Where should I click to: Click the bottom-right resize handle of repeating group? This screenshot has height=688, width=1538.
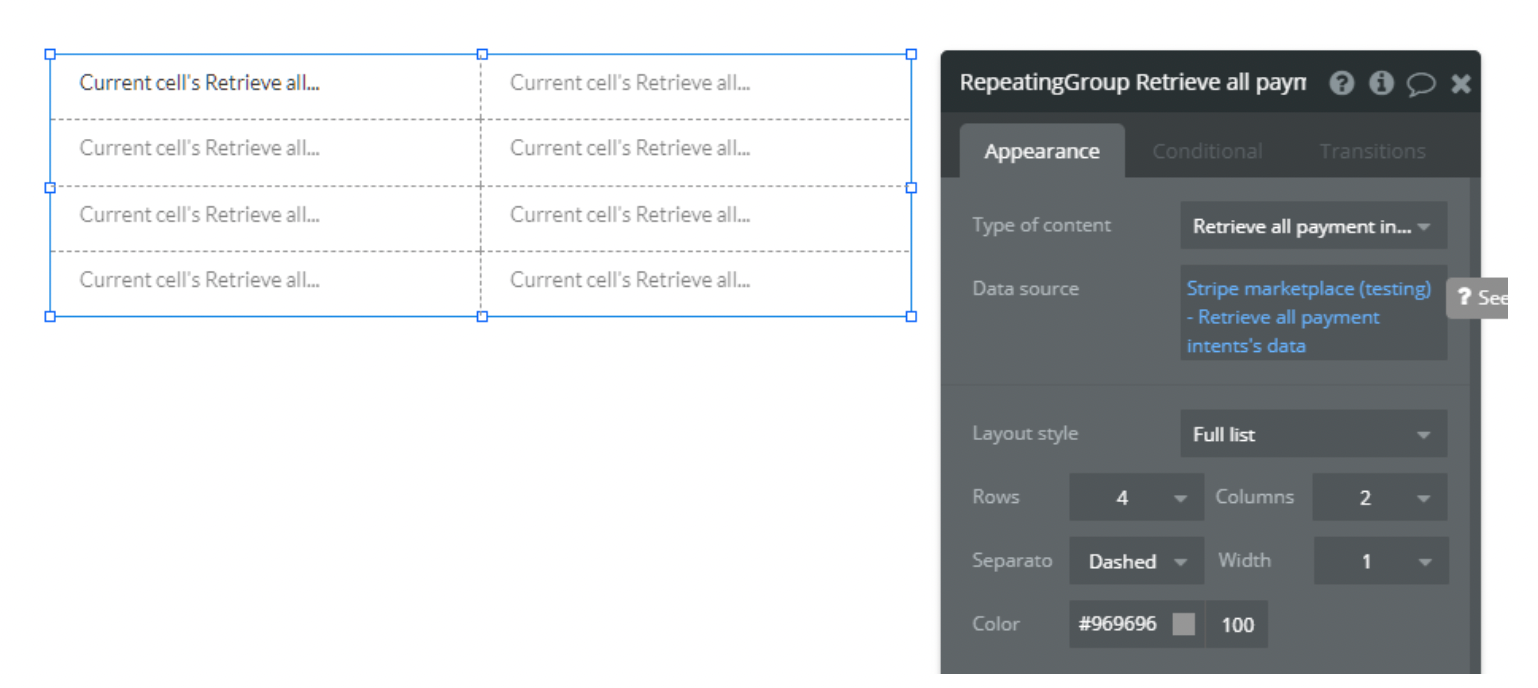911,316
